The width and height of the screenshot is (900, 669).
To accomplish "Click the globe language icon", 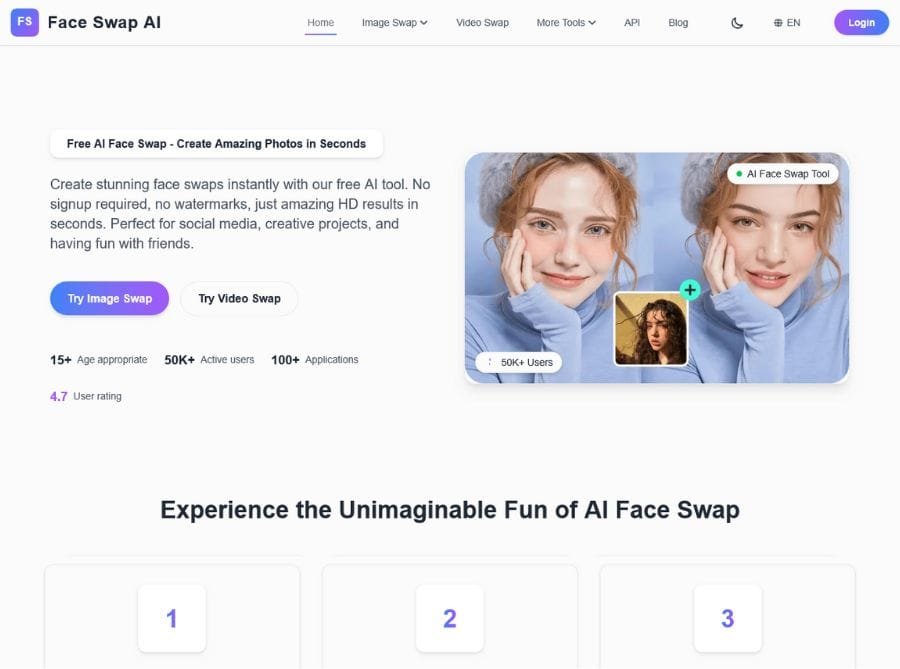I will pyautogui.click(x=778, y=21).
